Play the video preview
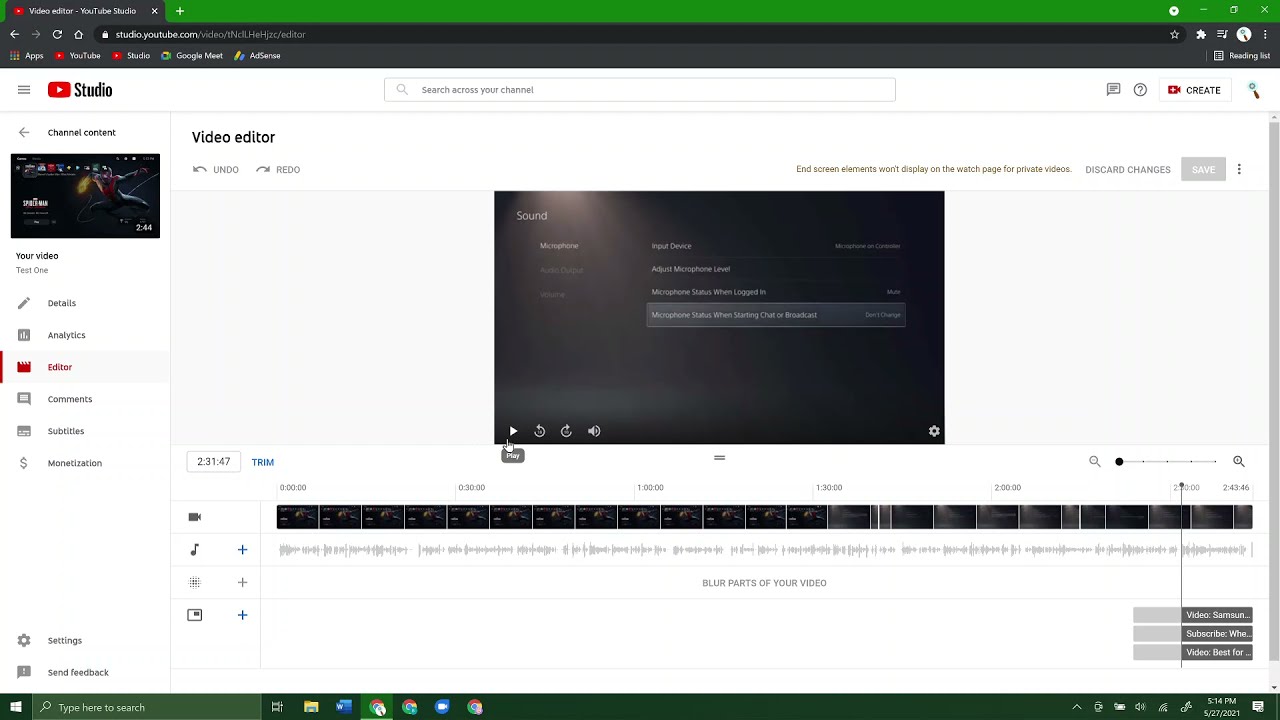 point(513,431)
